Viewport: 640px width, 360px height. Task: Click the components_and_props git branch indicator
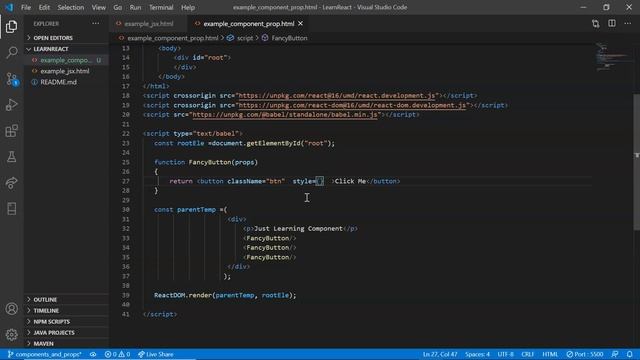tap(44, 354)
